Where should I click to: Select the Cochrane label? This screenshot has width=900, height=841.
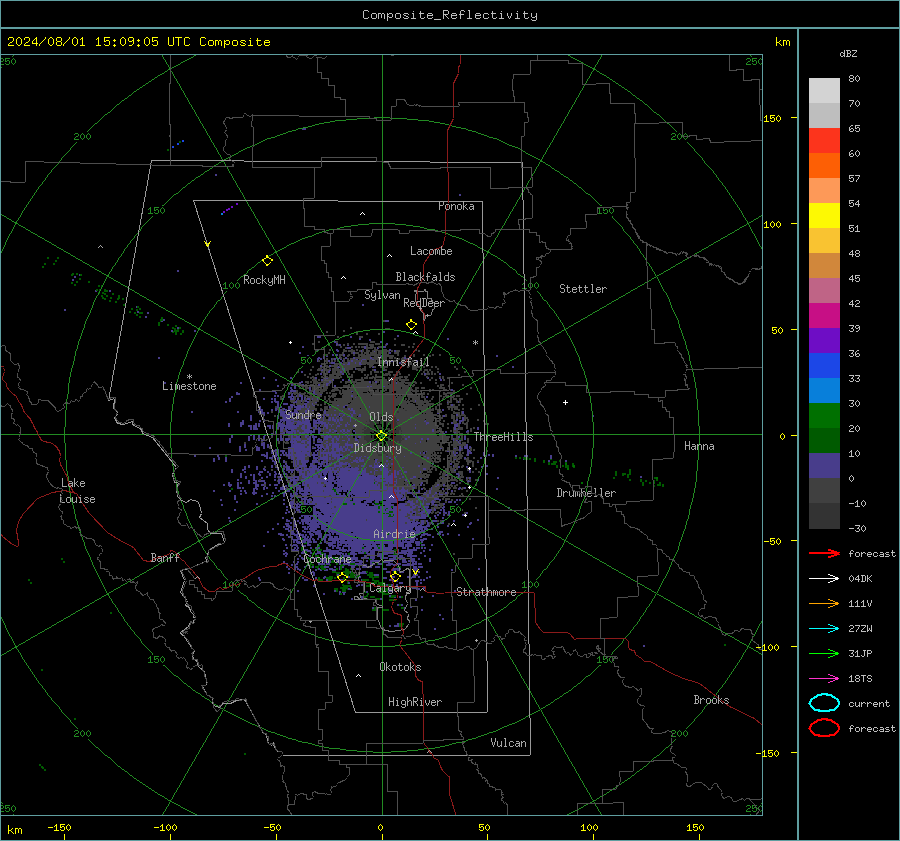tap(327, 559)
